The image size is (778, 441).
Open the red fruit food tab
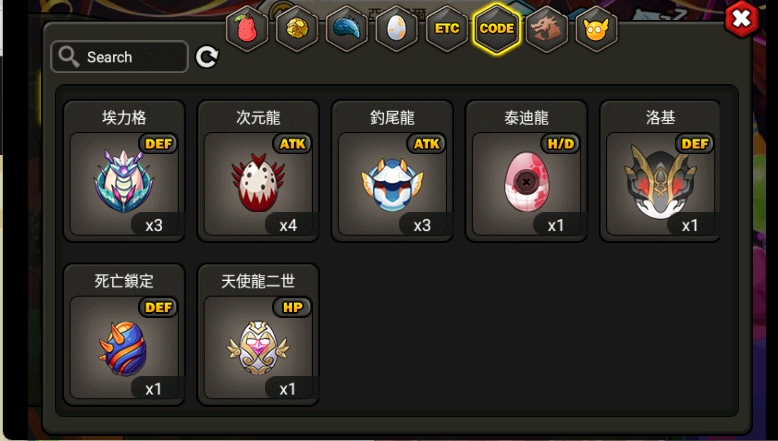pos(247,29)
